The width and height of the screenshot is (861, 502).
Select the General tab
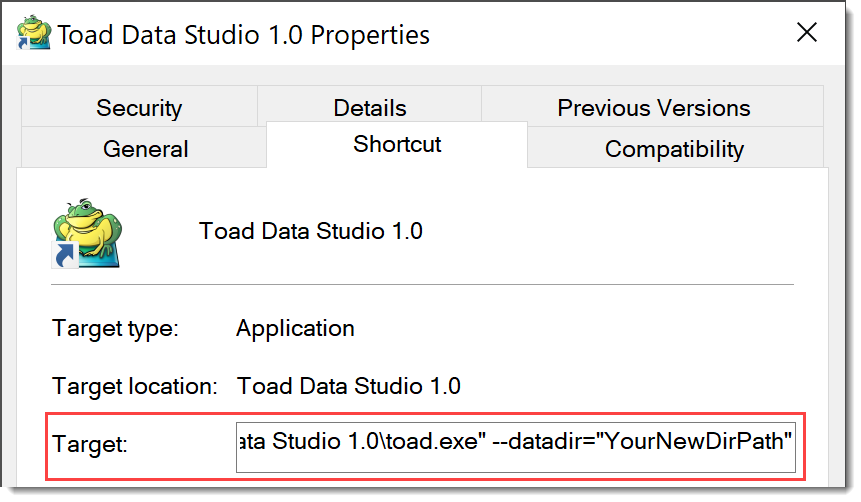[x=145, y=149]
